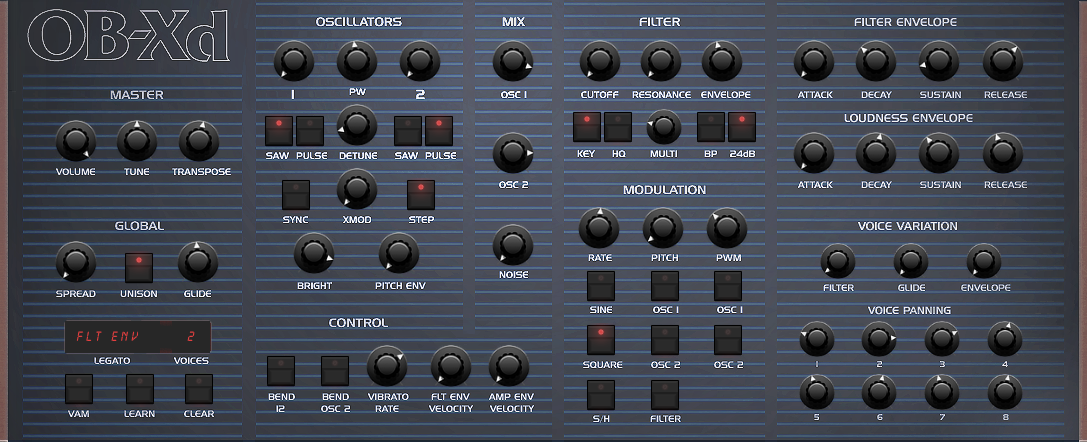Image resolution: width=1087 pixels, height=442 pixels.
Task: Select the SINE LFO waveform button
Action: [600, 285]
